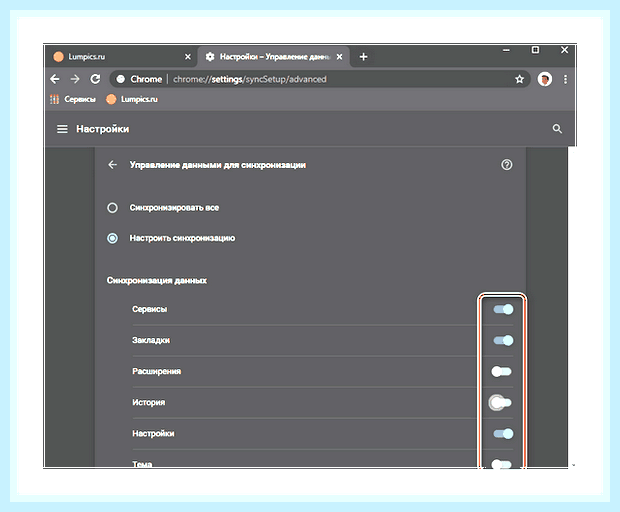
Task: Open the Chrome three-dot menu
Action: [x=565, y=79]
